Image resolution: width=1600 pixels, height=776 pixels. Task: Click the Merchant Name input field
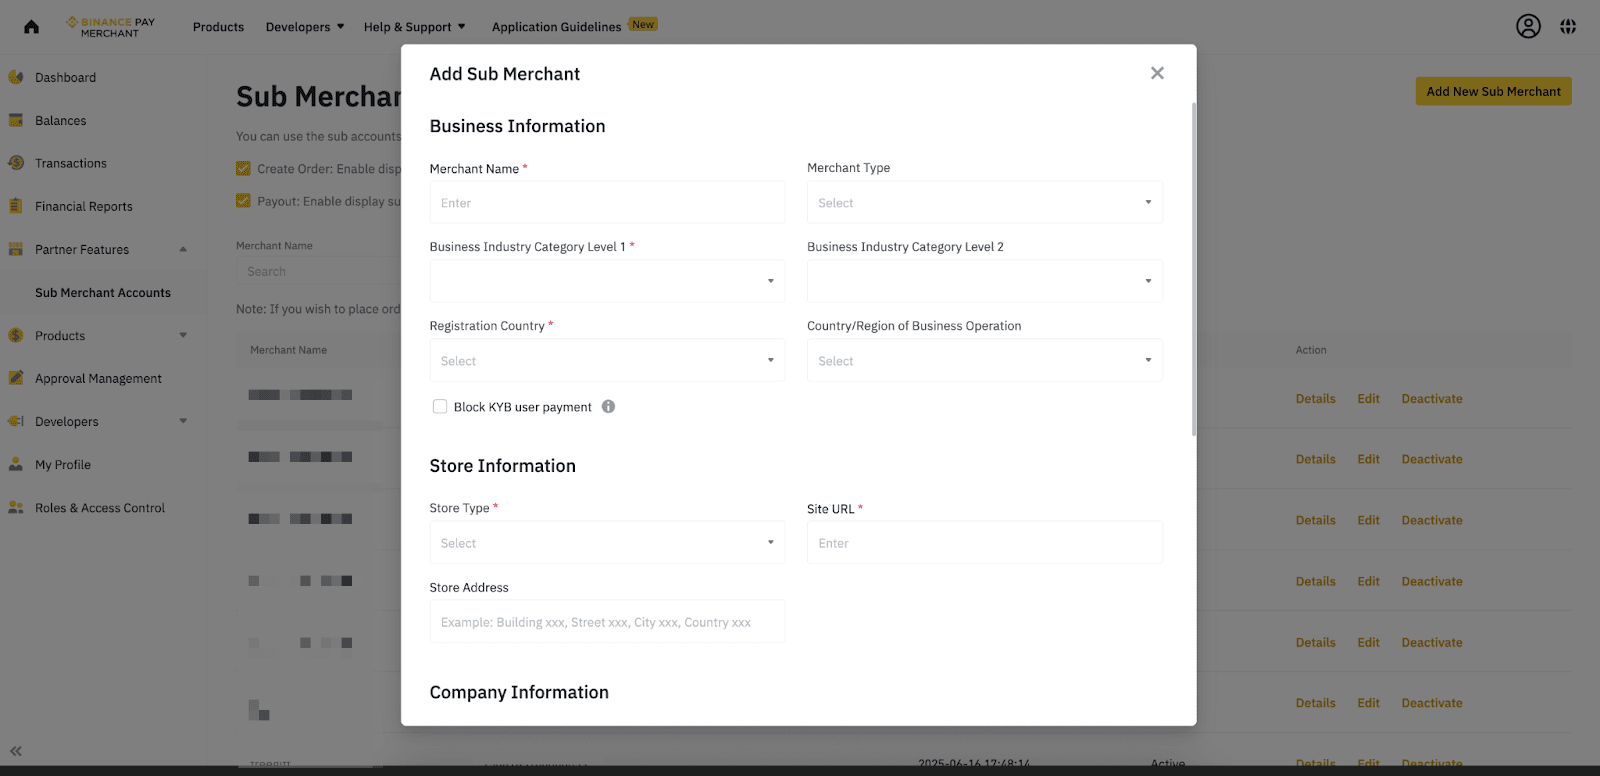point(607,203)
